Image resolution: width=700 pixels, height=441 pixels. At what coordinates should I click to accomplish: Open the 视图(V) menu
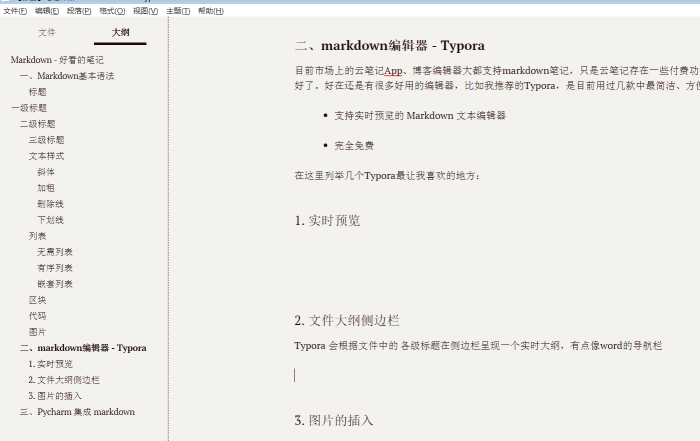coord(146,11)
